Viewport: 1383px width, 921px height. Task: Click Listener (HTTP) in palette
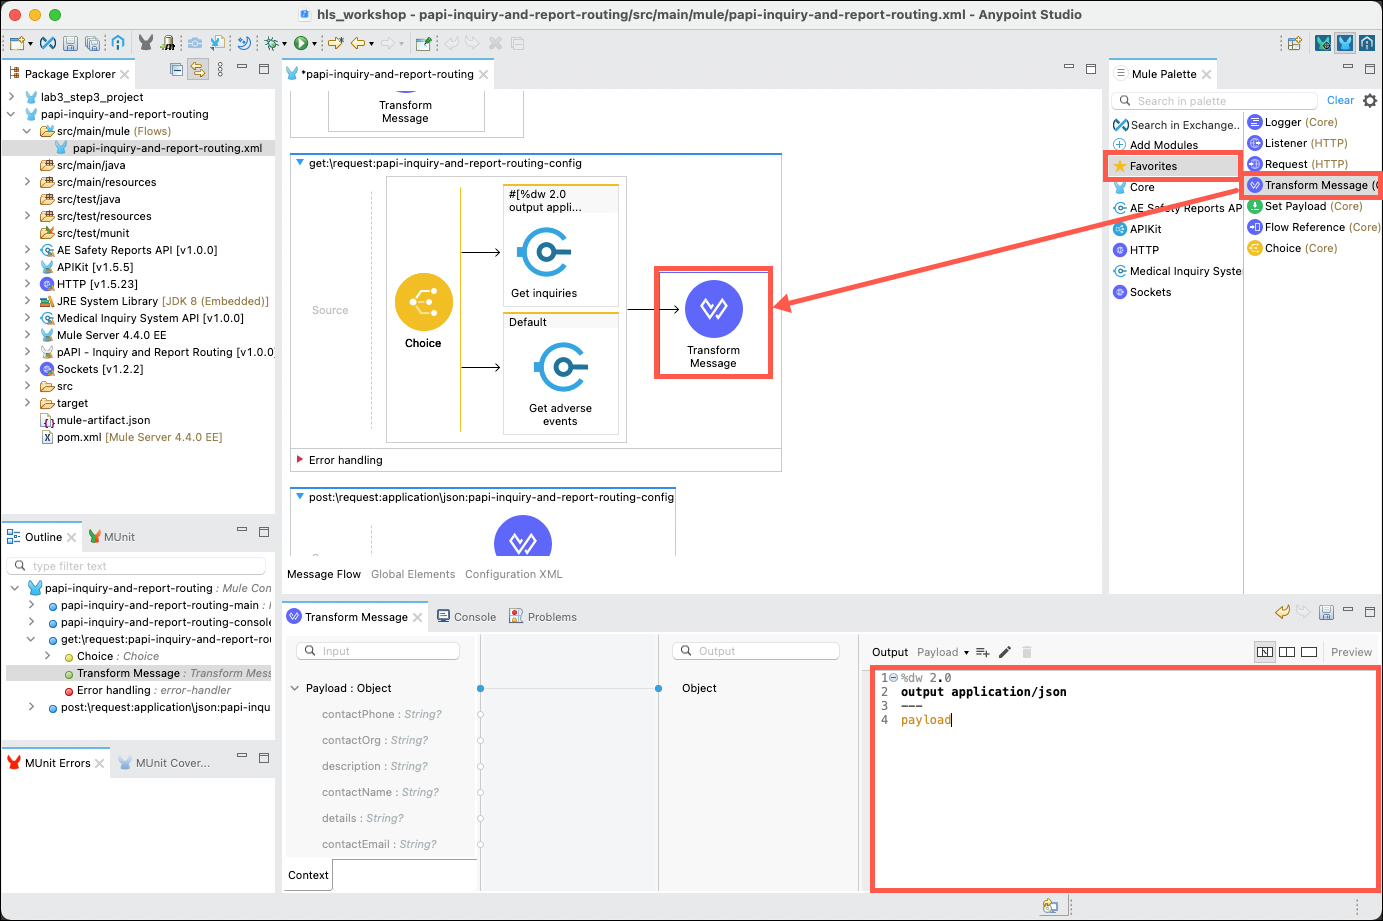coord(1297,143)
